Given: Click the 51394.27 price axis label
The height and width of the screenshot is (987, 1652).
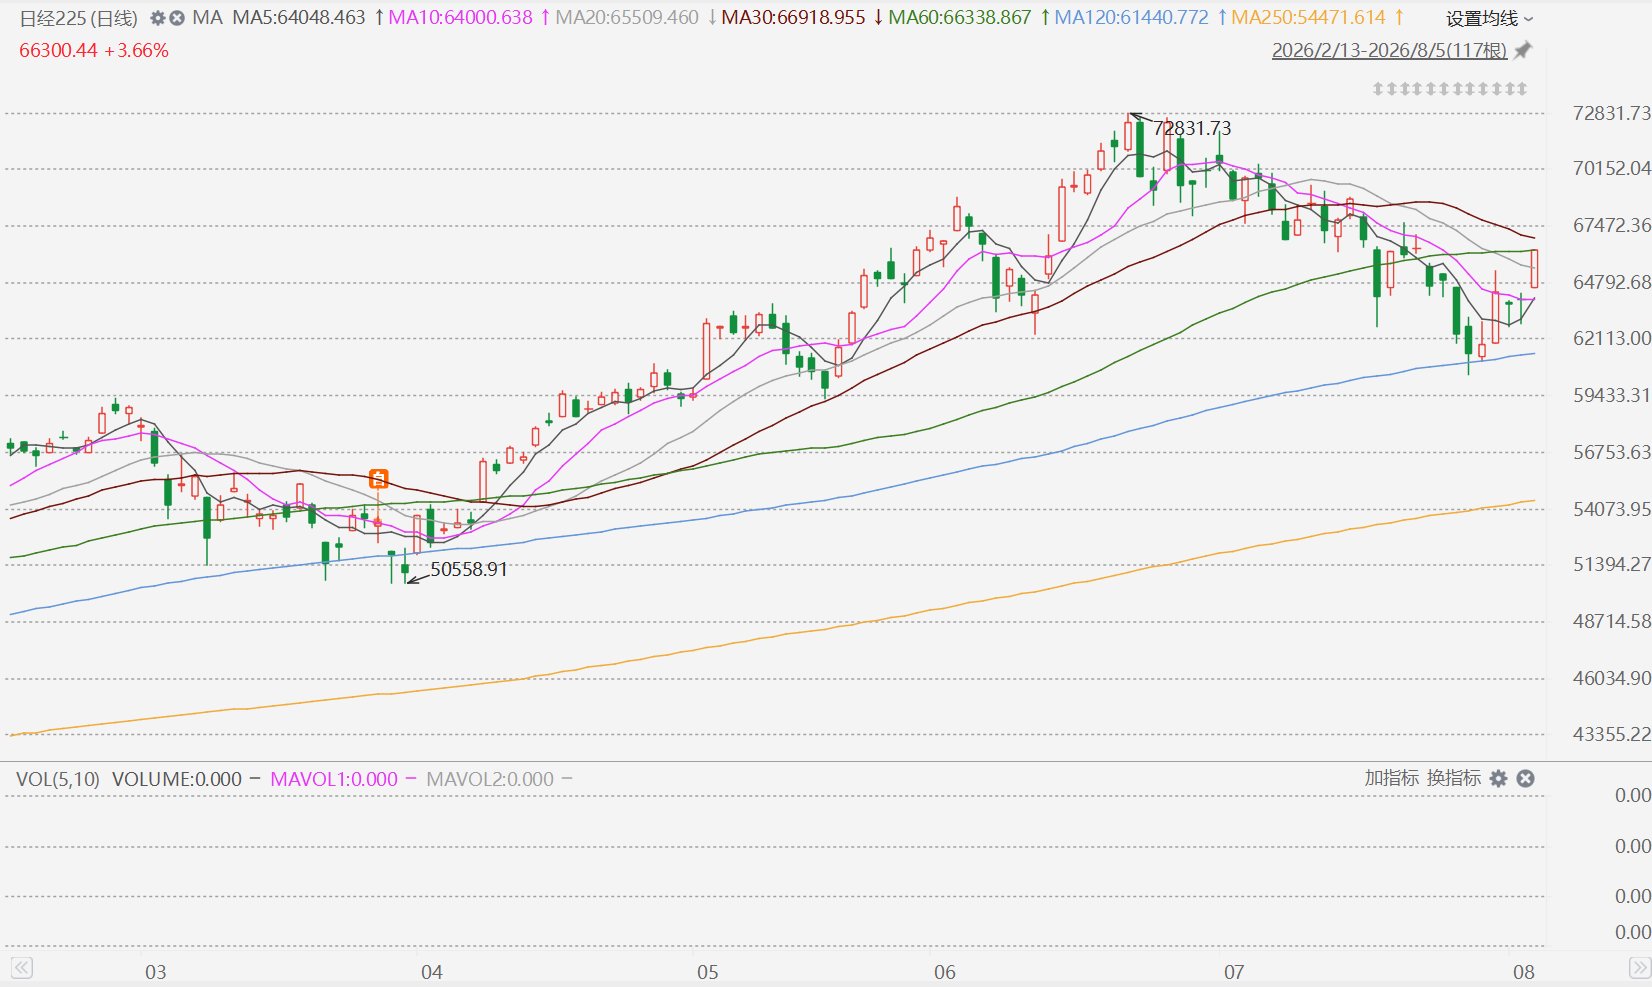Looking at the screenshot, I should (x=1611, y=564).
